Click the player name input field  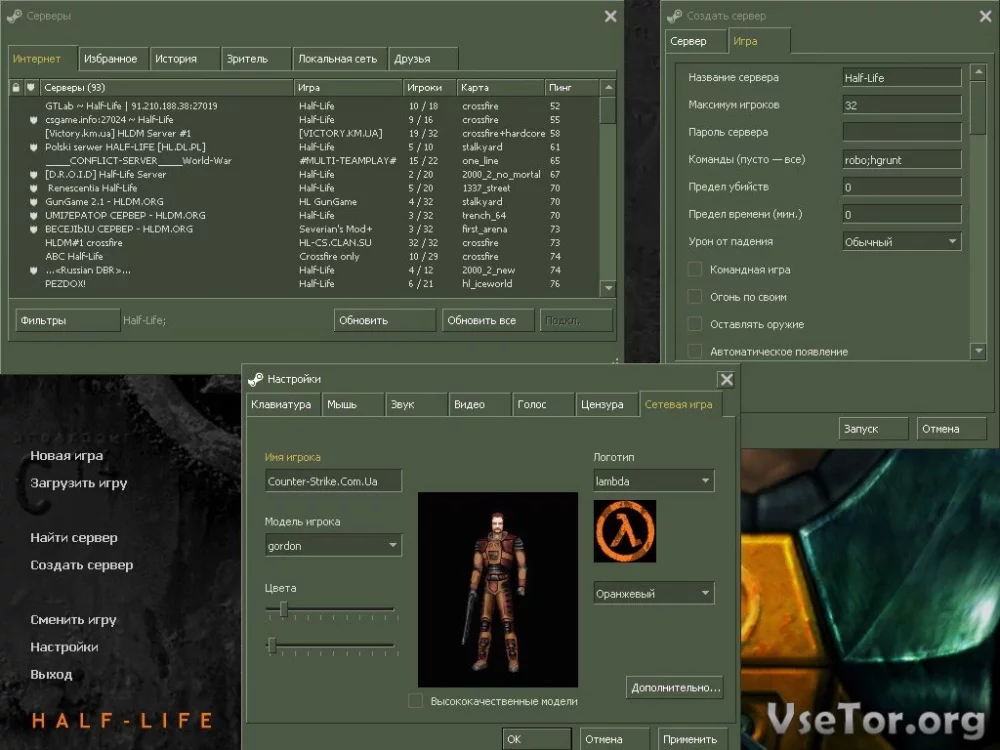pos(333,481)
